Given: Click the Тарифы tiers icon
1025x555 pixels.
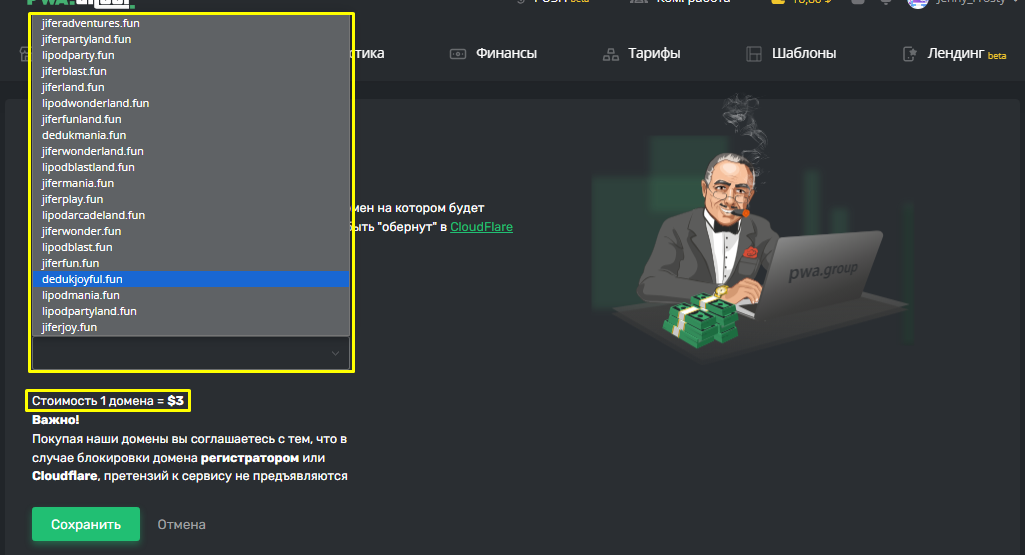Looking at the screenshot, I should (611, 54).
